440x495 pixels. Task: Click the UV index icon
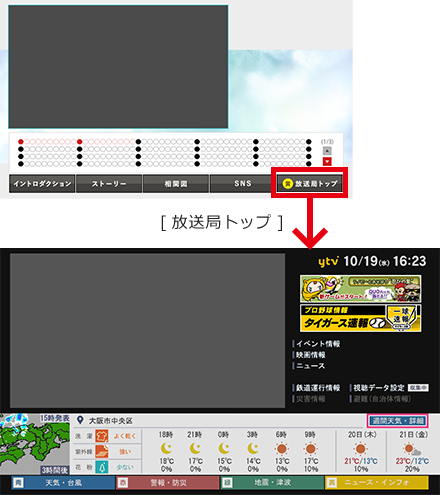(102, 451)
